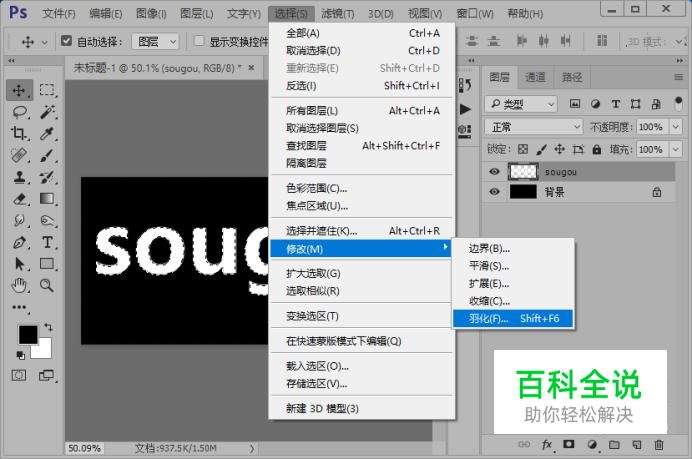Screen dimensions: 692x459
Task: Toggle lock all padlock
Action: click(597, 149)
